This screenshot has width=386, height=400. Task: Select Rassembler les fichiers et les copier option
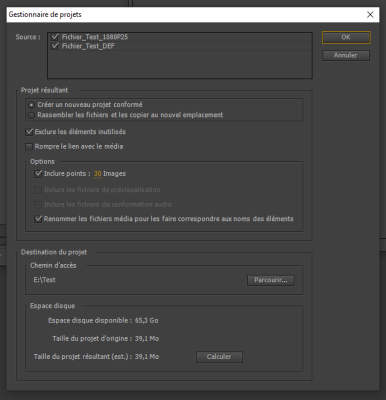coord(31,115)
